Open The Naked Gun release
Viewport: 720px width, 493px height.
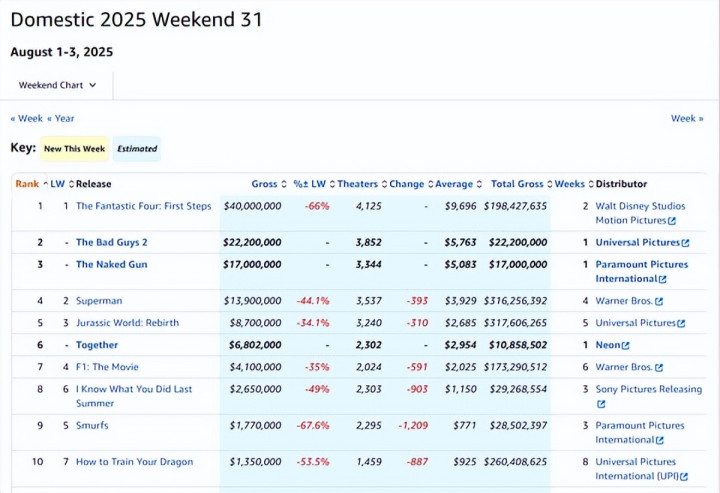point(112,264)
